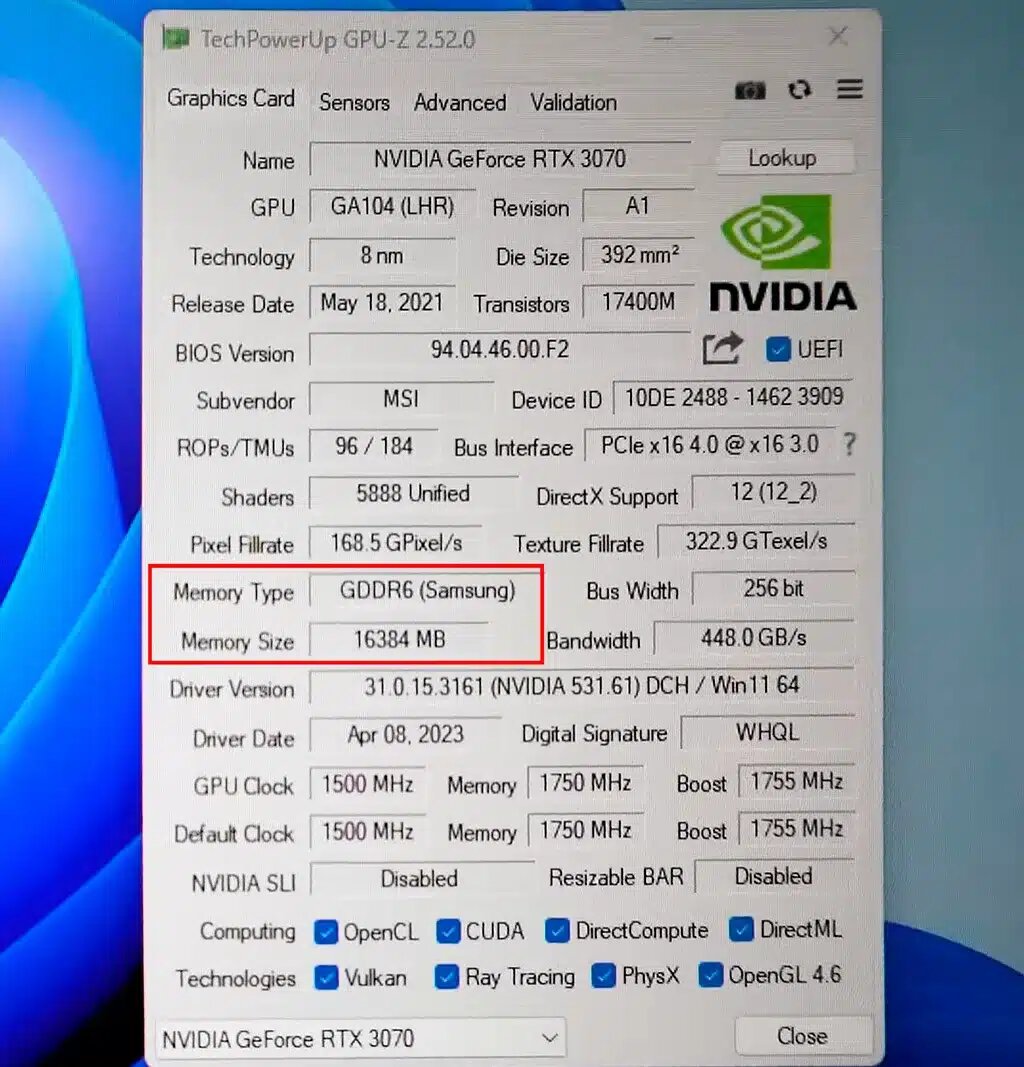This screenshot has height=1067, width=1024.
Task: Toggle the DirectCompute checkbox
Action: (x=557, y=931)
